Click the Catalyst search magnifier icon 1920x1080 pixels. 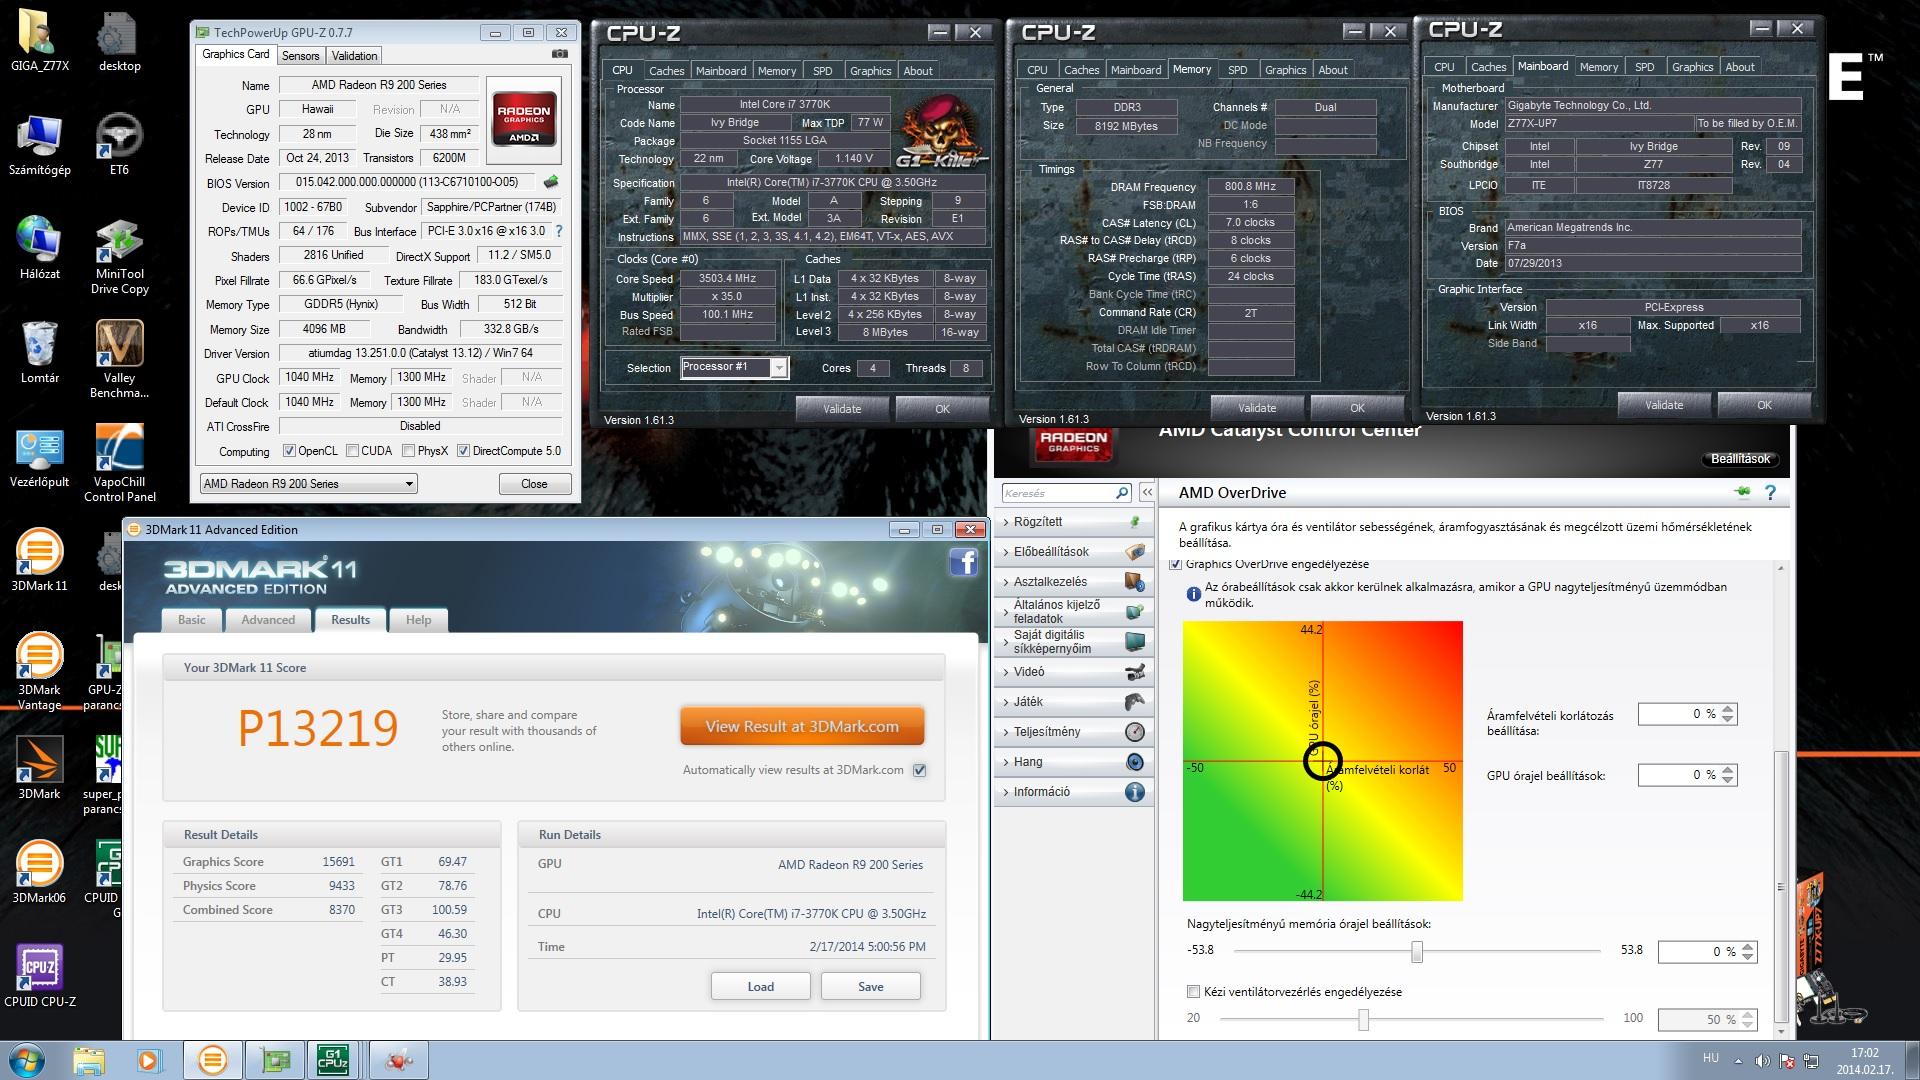click(1122, 493)
